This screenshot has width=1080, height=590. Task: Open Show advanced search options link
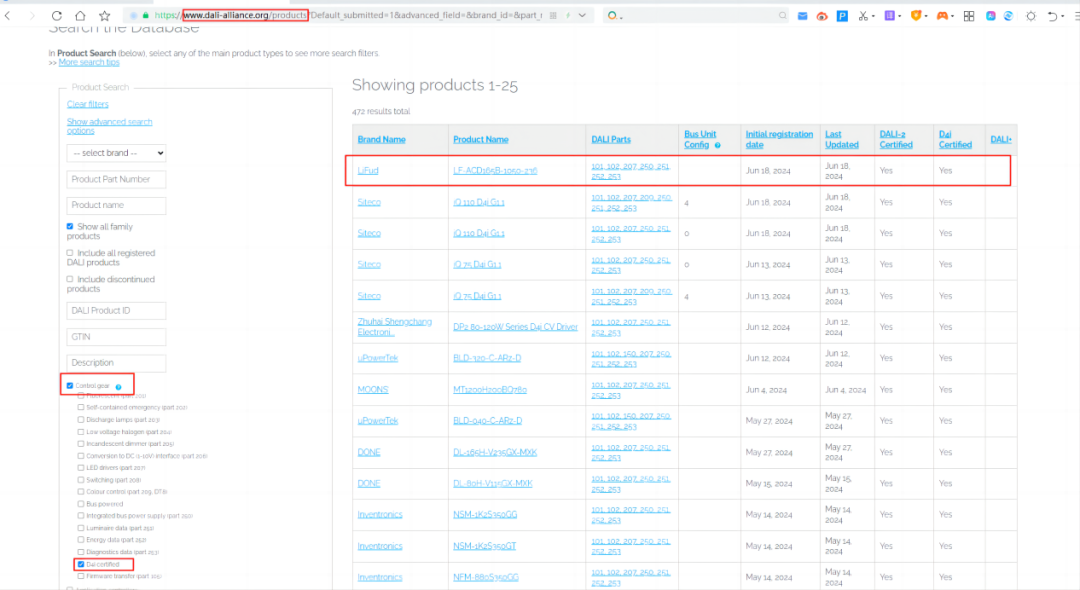pyautogui.click(x=110, y=126)
